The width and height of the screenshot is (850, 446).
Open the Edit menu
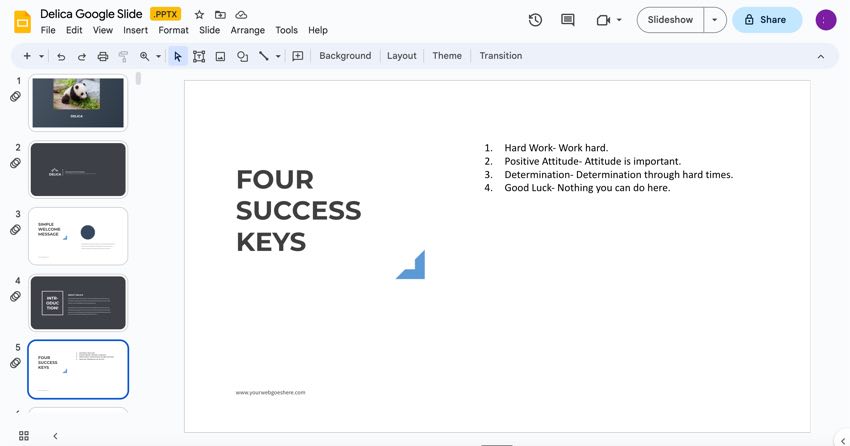[x=74, y=30]
